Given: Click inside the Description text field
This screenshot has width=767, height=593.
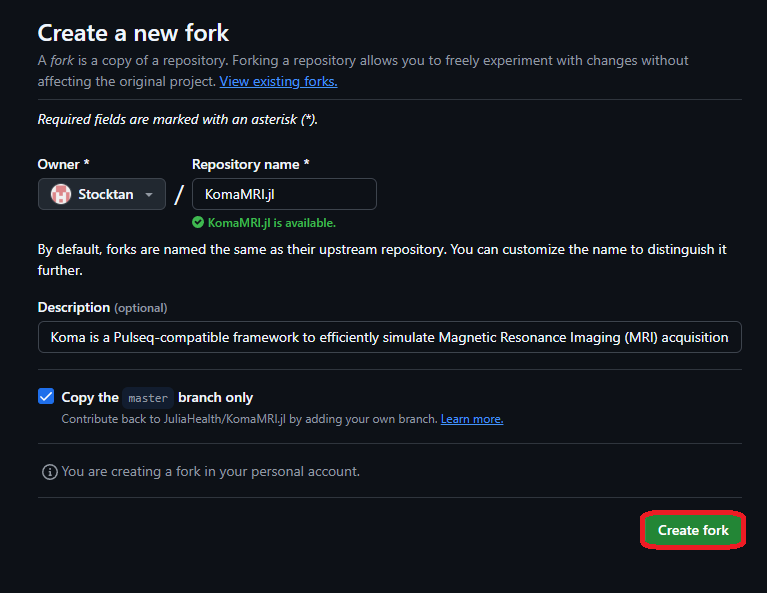Looking at the screenshot, I should click(x=390, y=337).
